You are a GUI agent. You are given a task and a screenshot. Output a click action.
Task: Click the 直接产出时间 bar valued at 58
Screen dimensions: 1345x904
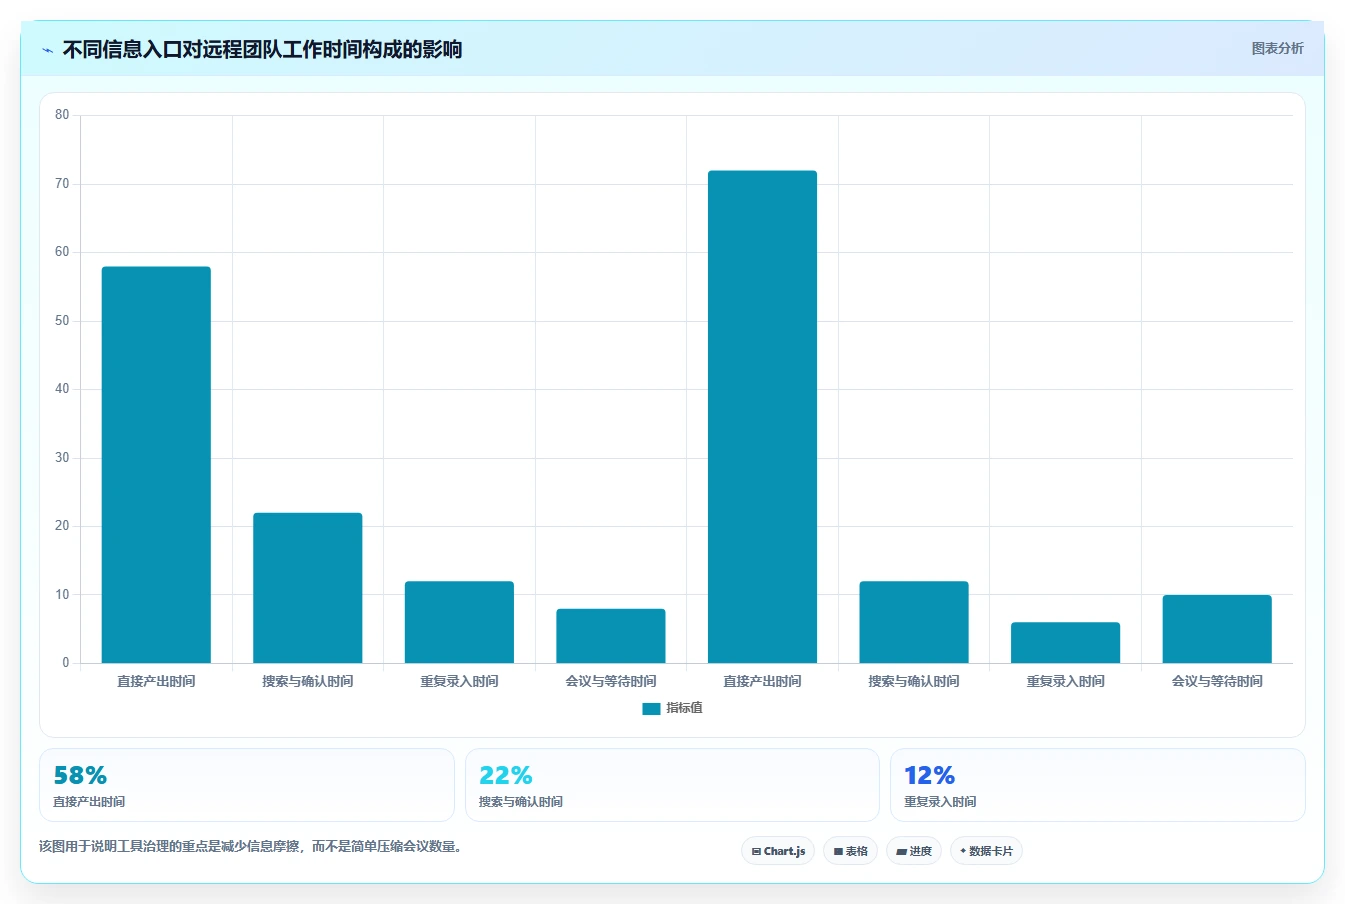(x=156, y=465)
